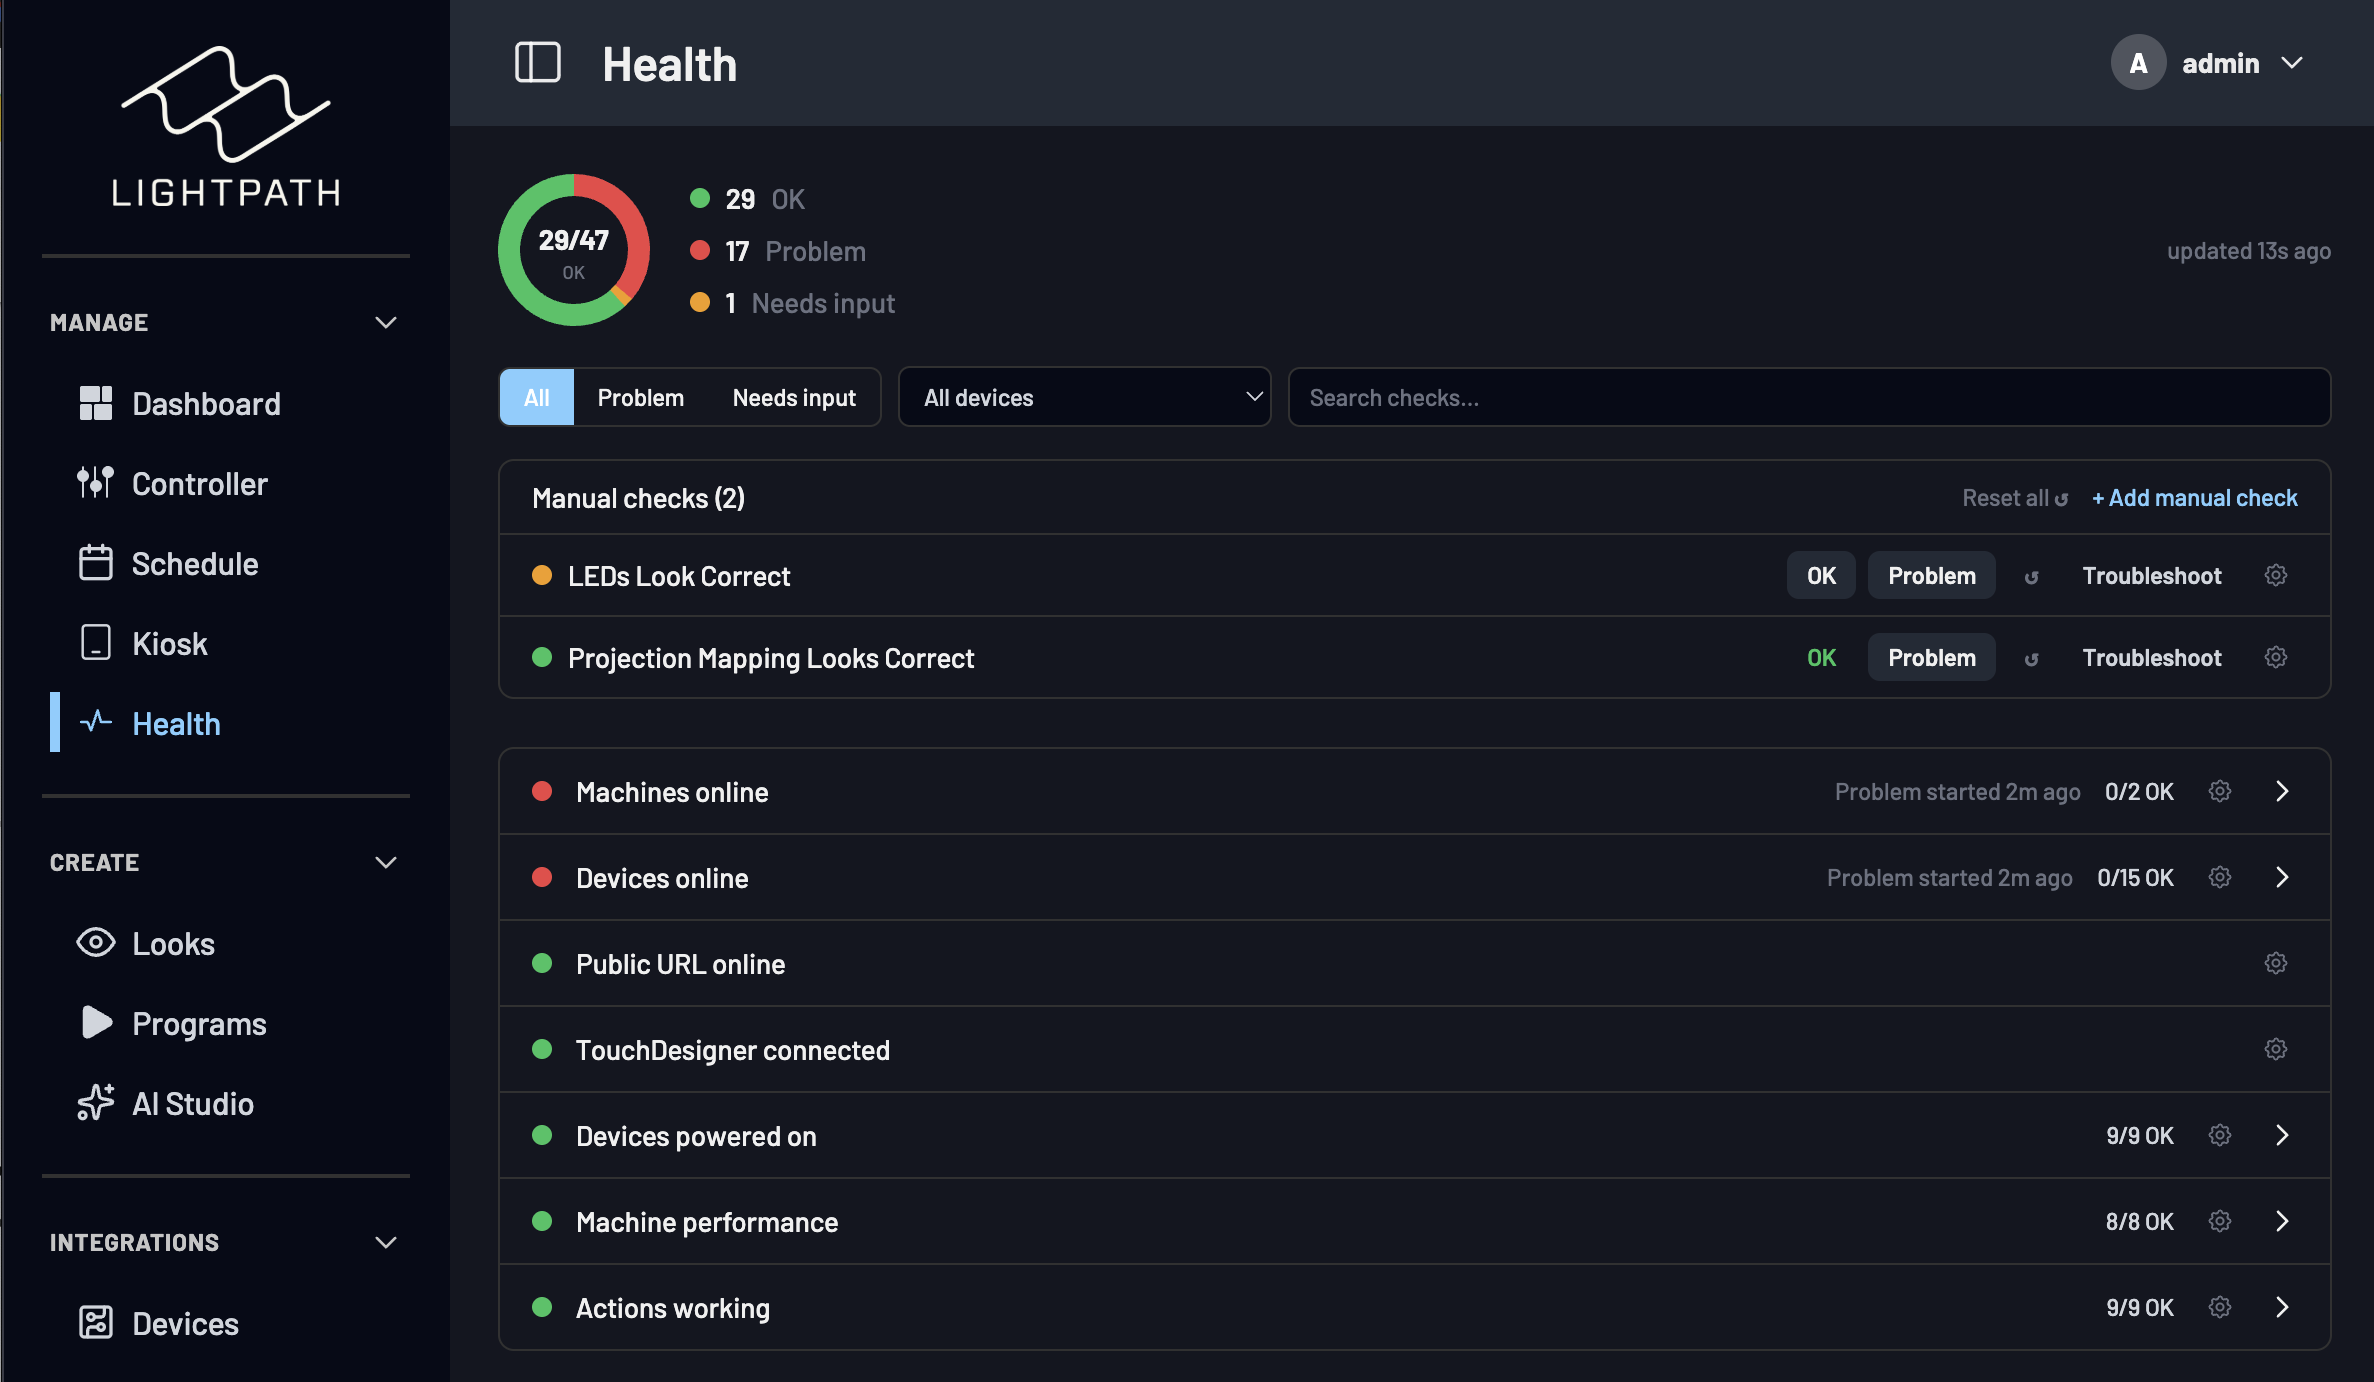
Task: Open settings gear for TouchDesigner connected
Action: coord(2276,1049)
